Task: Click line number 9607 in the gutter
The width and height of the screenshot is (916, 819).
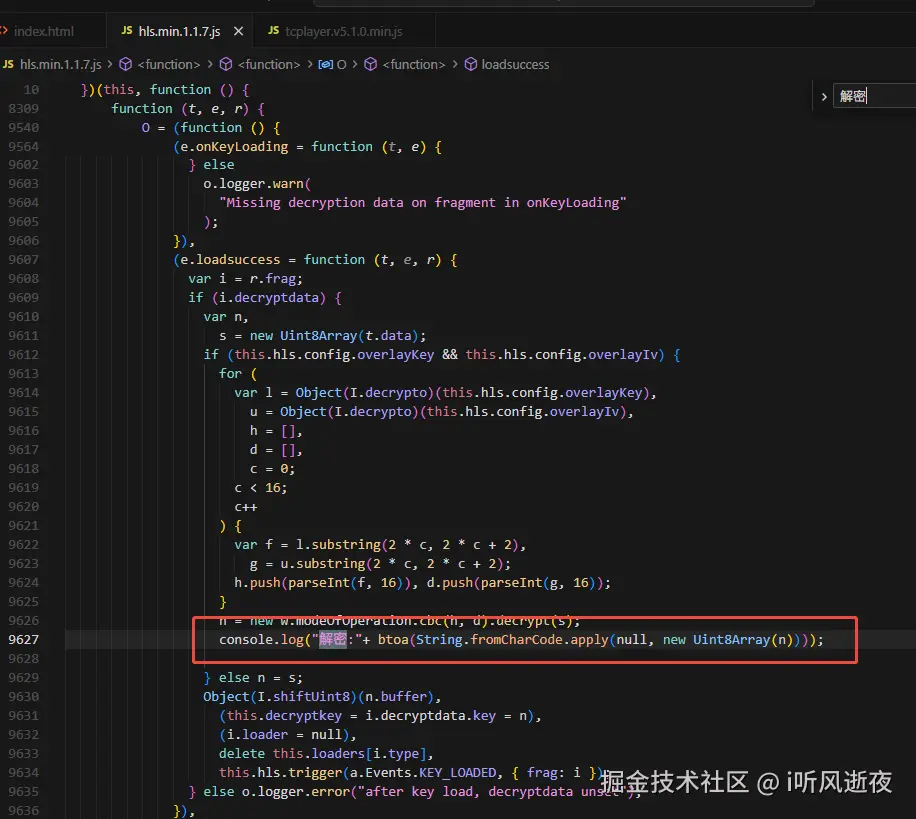Action: pyautogui.click(x=24, y=259)
